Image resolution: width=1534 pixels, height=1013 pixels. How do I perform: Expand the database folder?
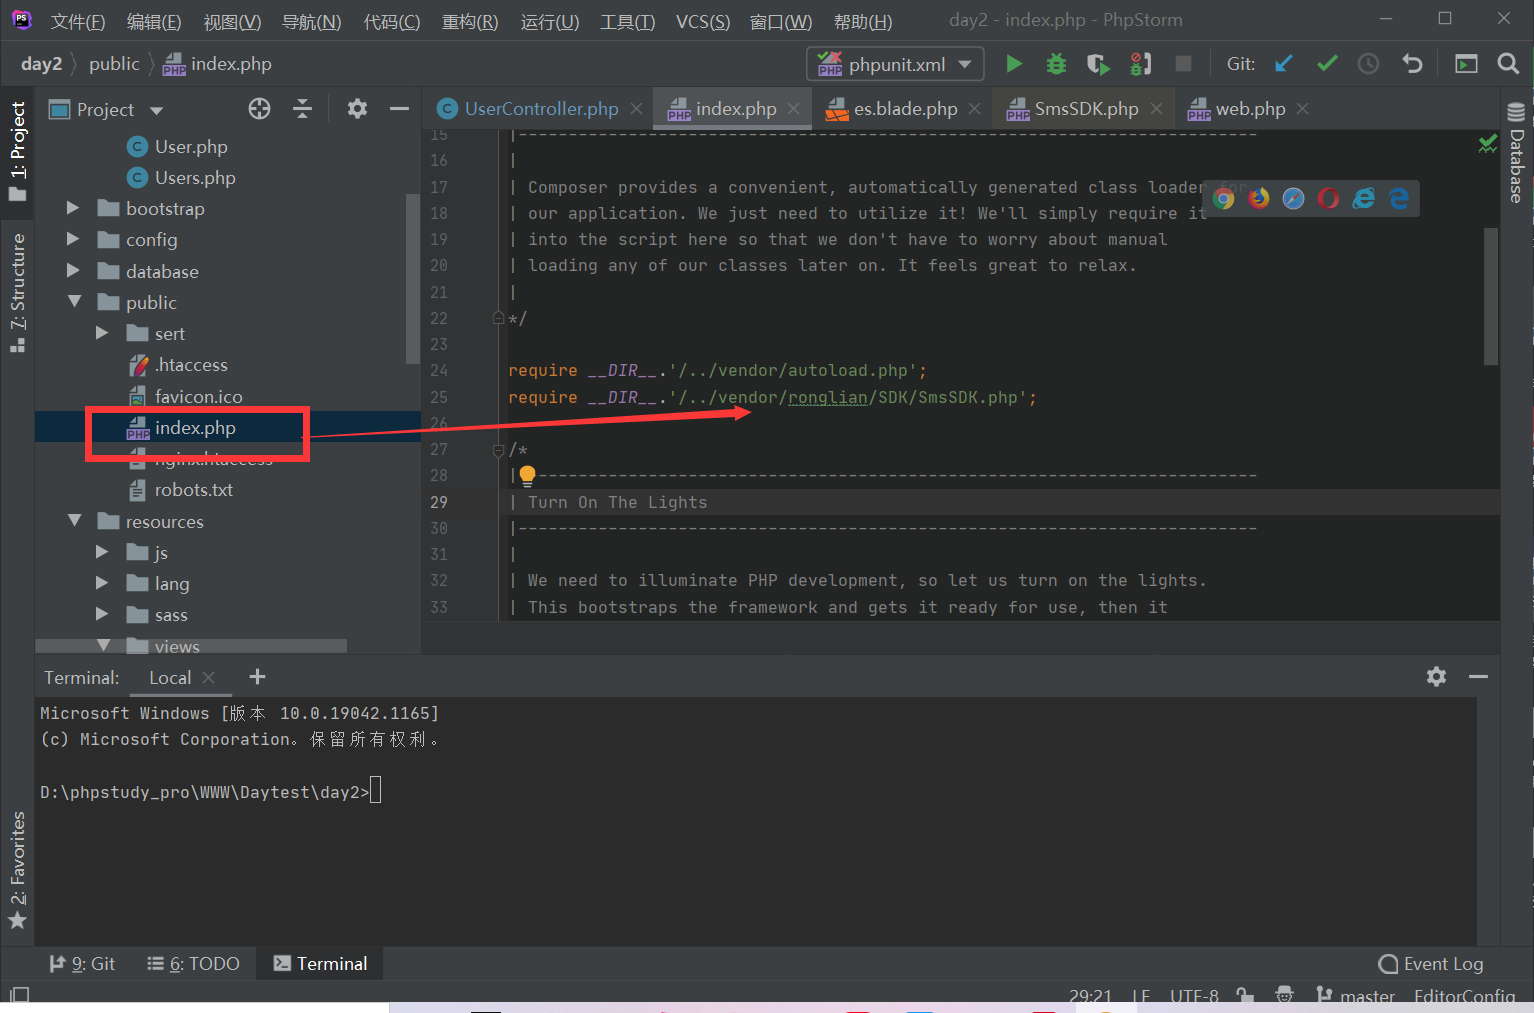click(x=72, y=270)
